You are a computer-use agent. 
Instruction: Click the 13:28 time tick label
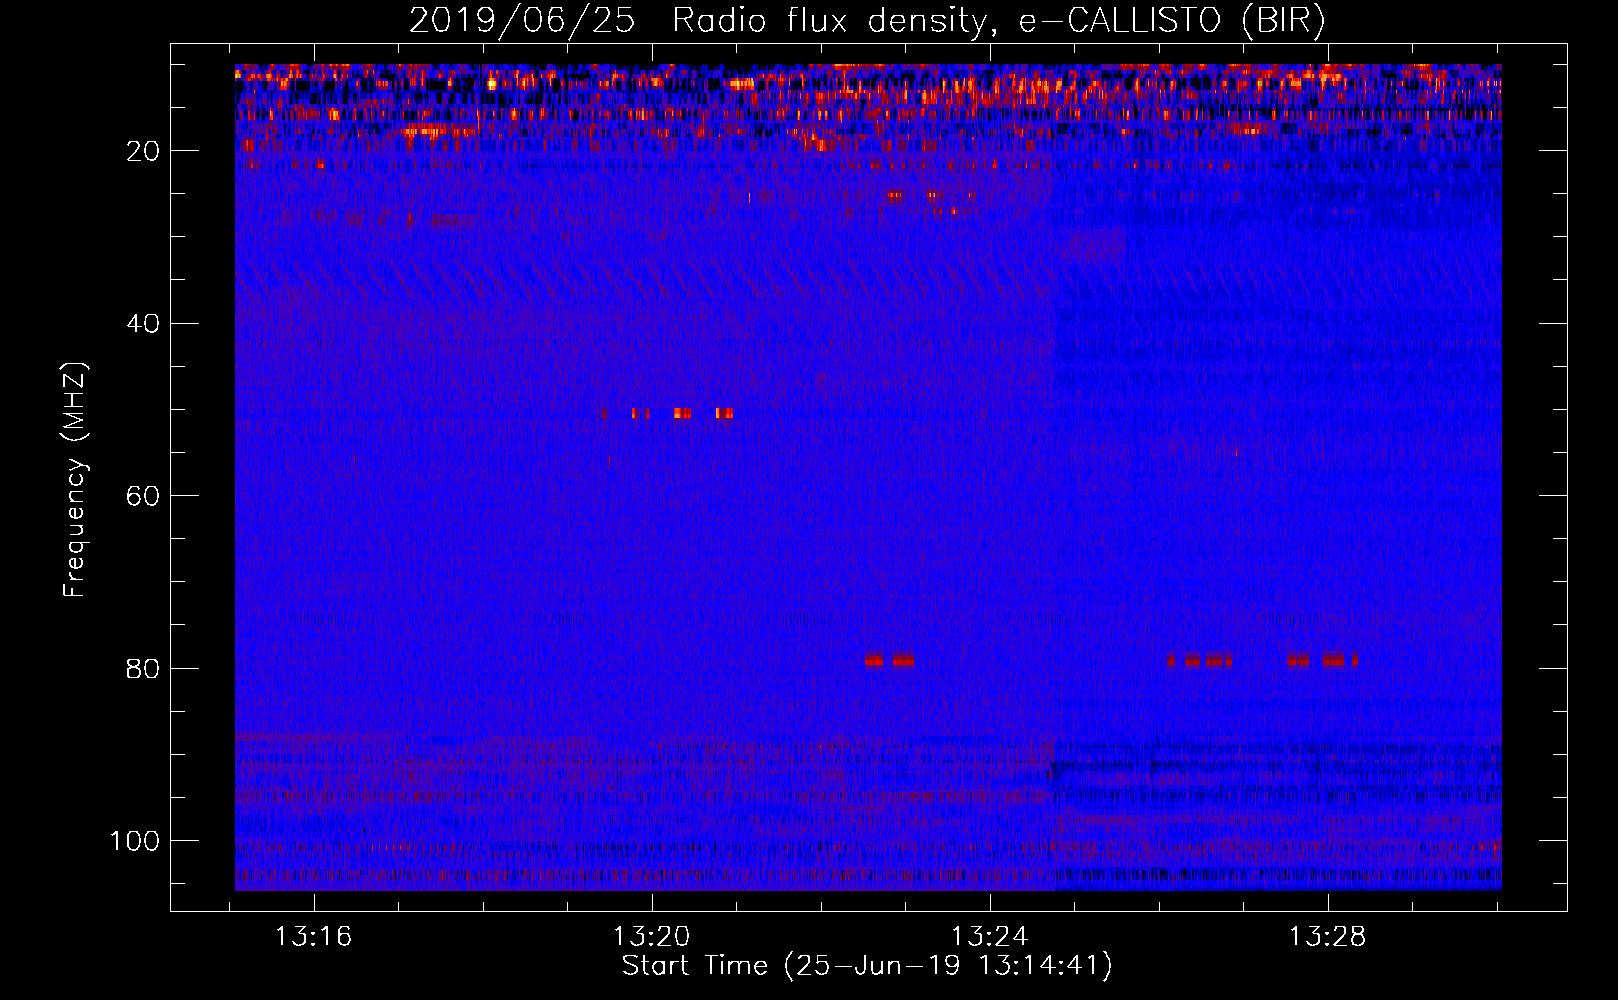1327,937
